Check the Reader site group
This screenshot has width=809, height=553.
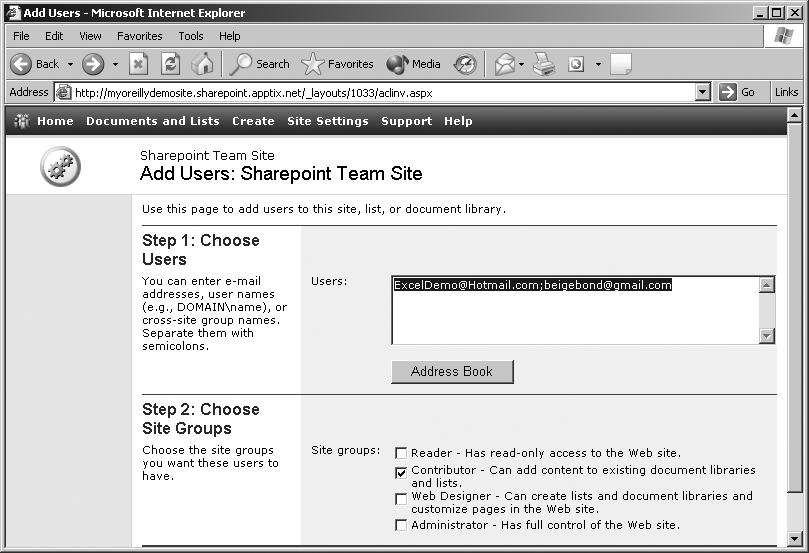pyautogui.click(x=401, y=453)
